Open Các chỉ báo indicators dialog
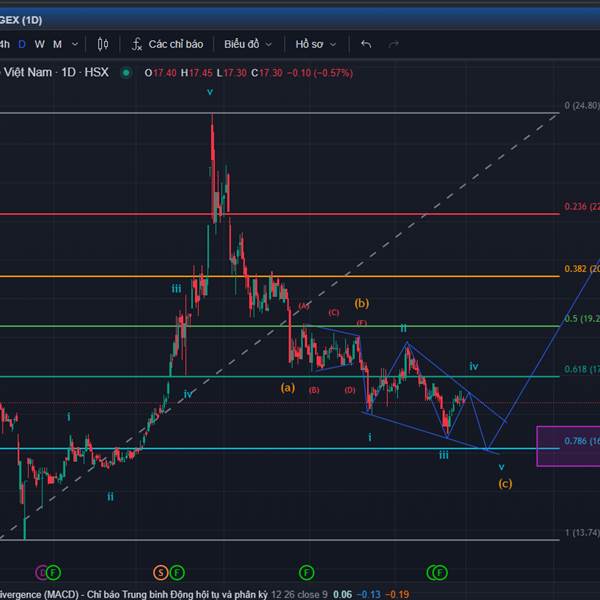Image resolution: width=600 pixels, height=600 pixels. (176, 44)
